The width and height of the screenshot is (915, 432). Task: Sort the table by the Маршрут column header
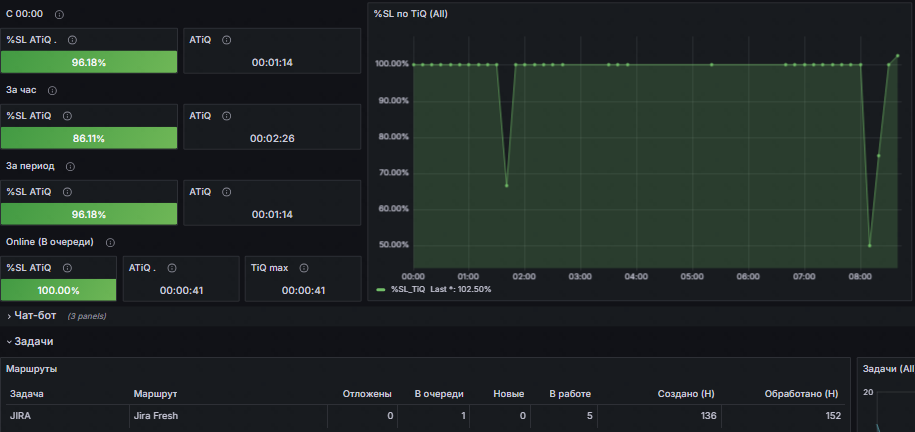(155, 394)
